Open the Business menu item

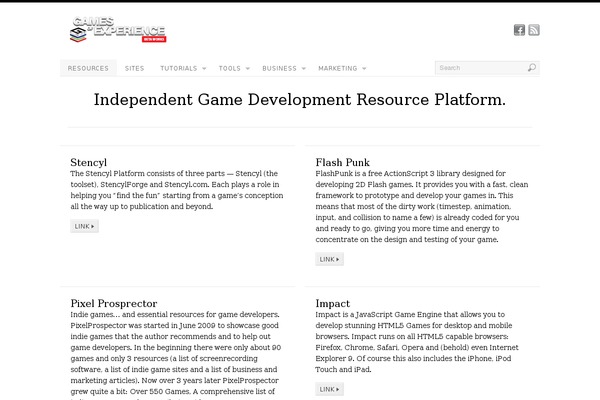click(x=279, y=68)
